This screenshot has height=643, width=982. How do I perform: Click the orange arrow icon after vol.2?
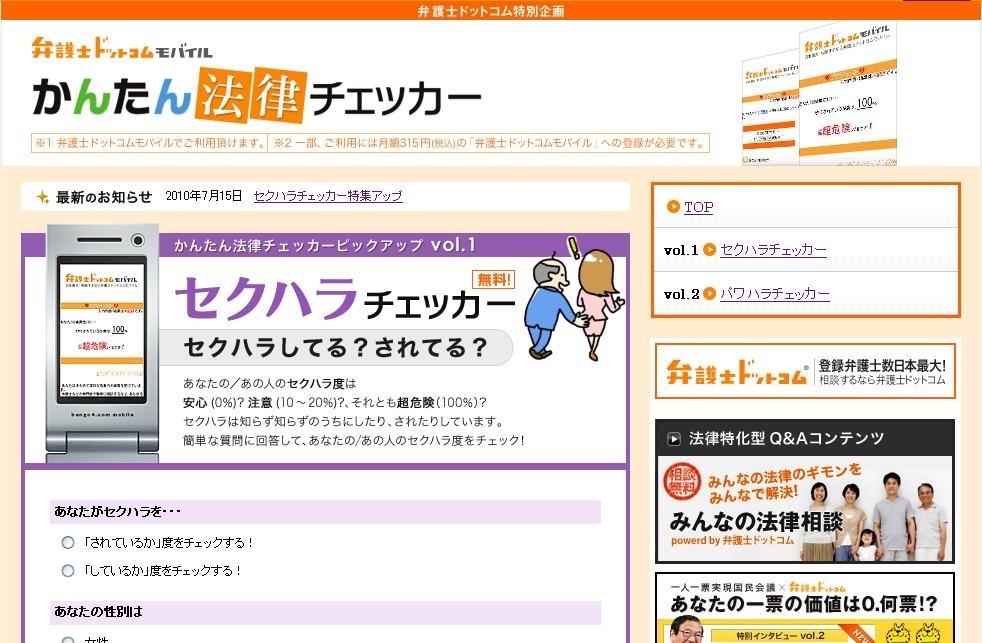pyautogui.click(x=710, y=294)
